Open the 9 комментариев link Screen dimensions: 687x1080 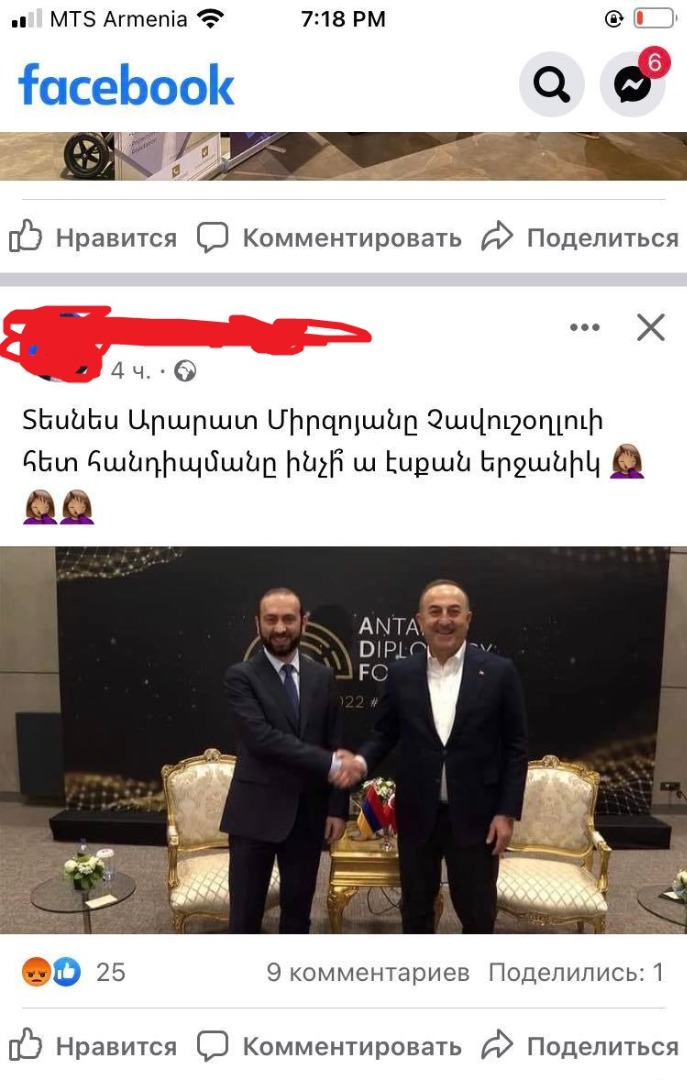pyautogui.click(x=368, y=973)
